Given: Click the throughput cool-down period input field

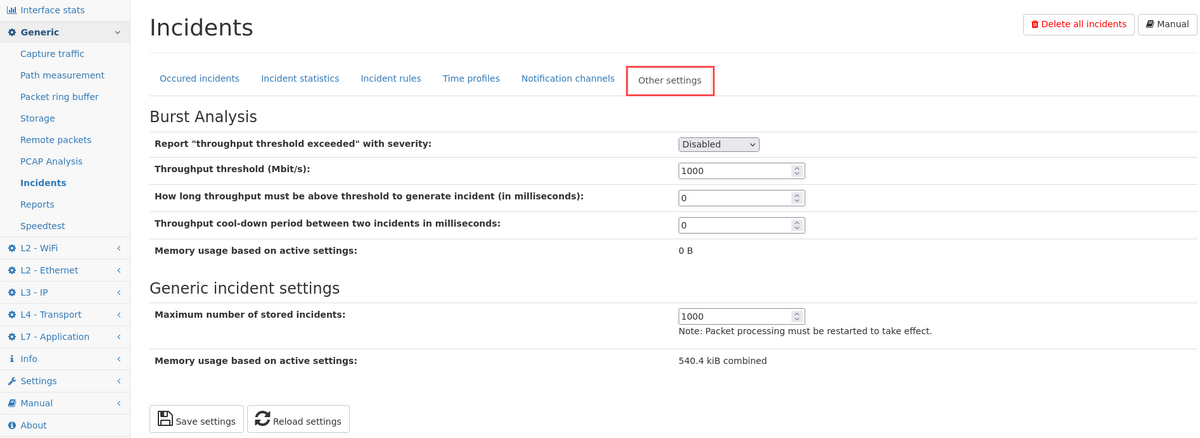Looking at the screenshot, I should pos(735,225).
